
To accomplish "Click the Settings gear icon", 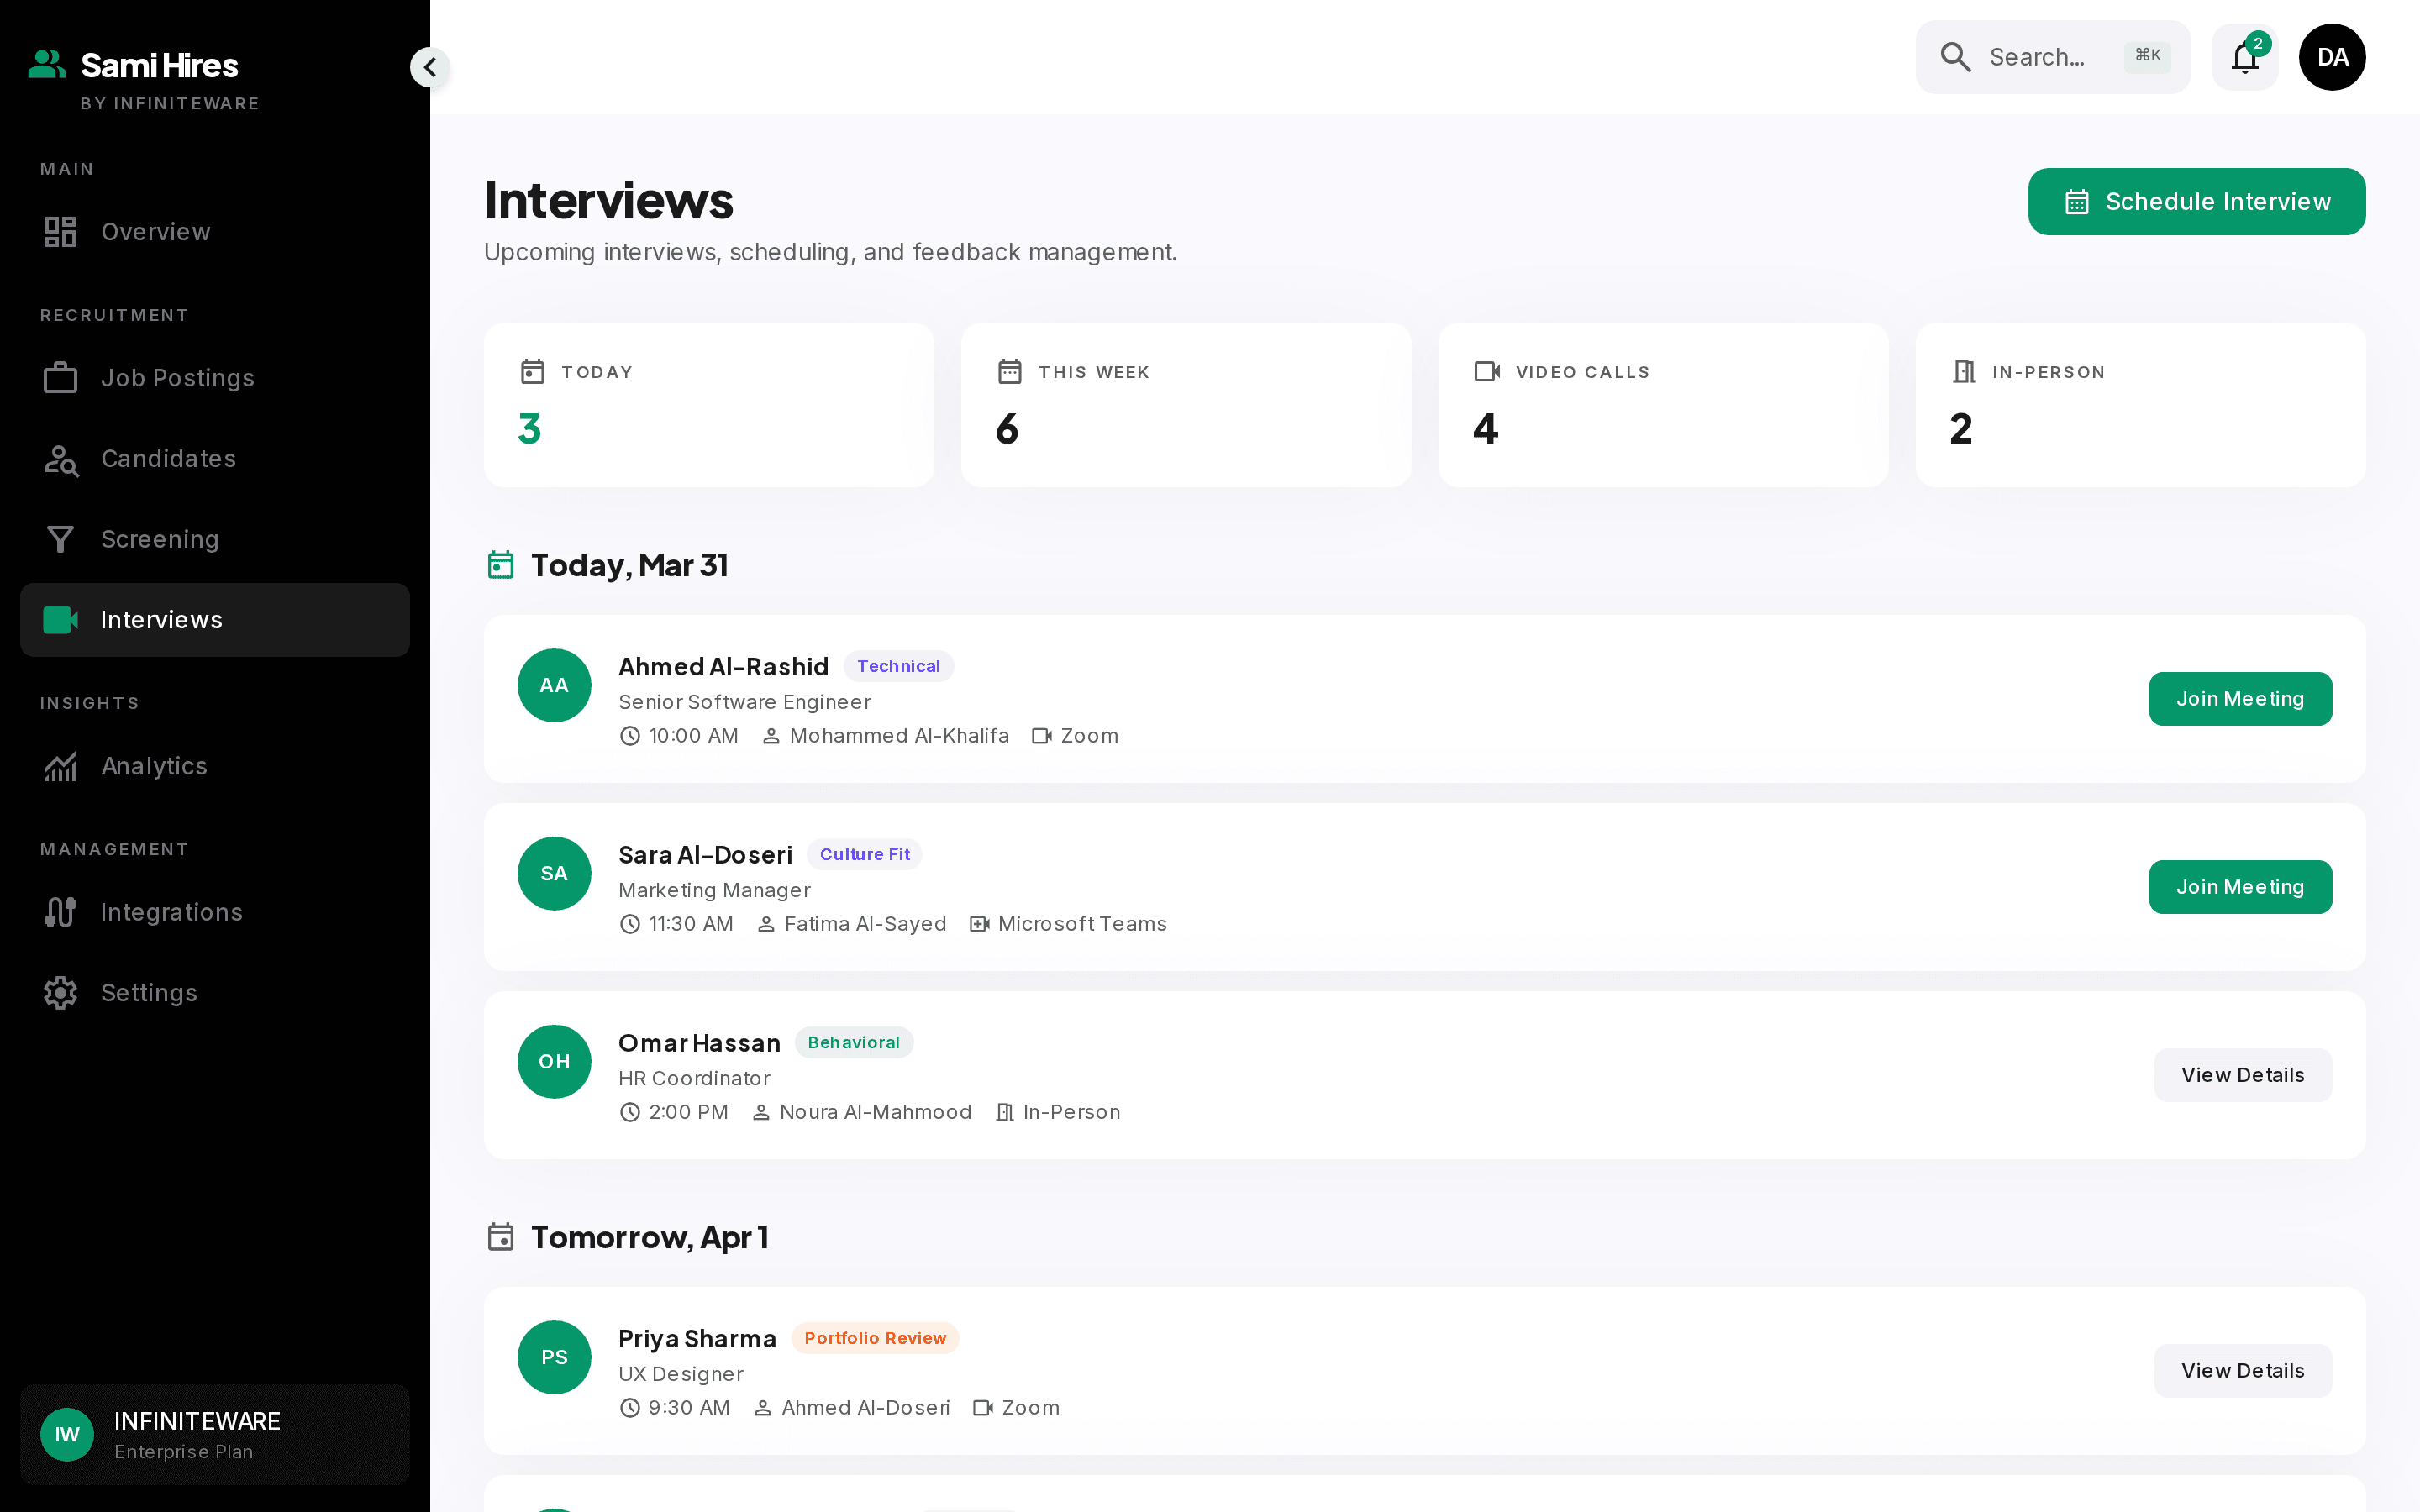I will click(60, 993).
